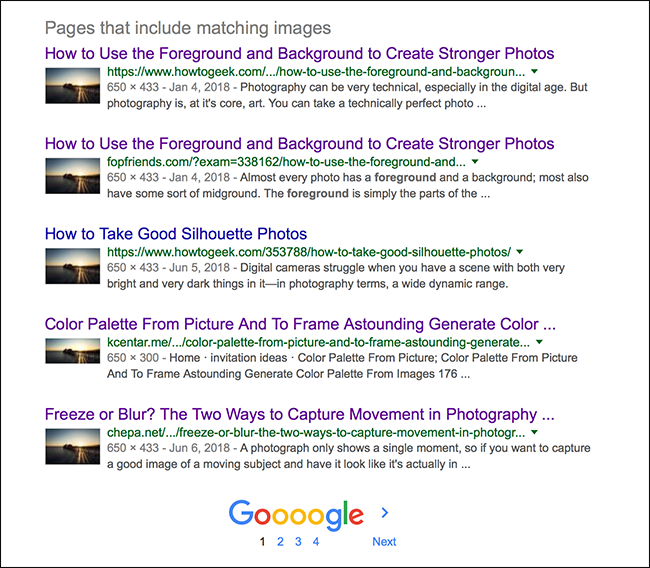The width and height of the screenshot is (650, 568).
Task: Open fopfriends.com Foreground and Background result title
Action: pyautogui.click(x=299, y=144)
